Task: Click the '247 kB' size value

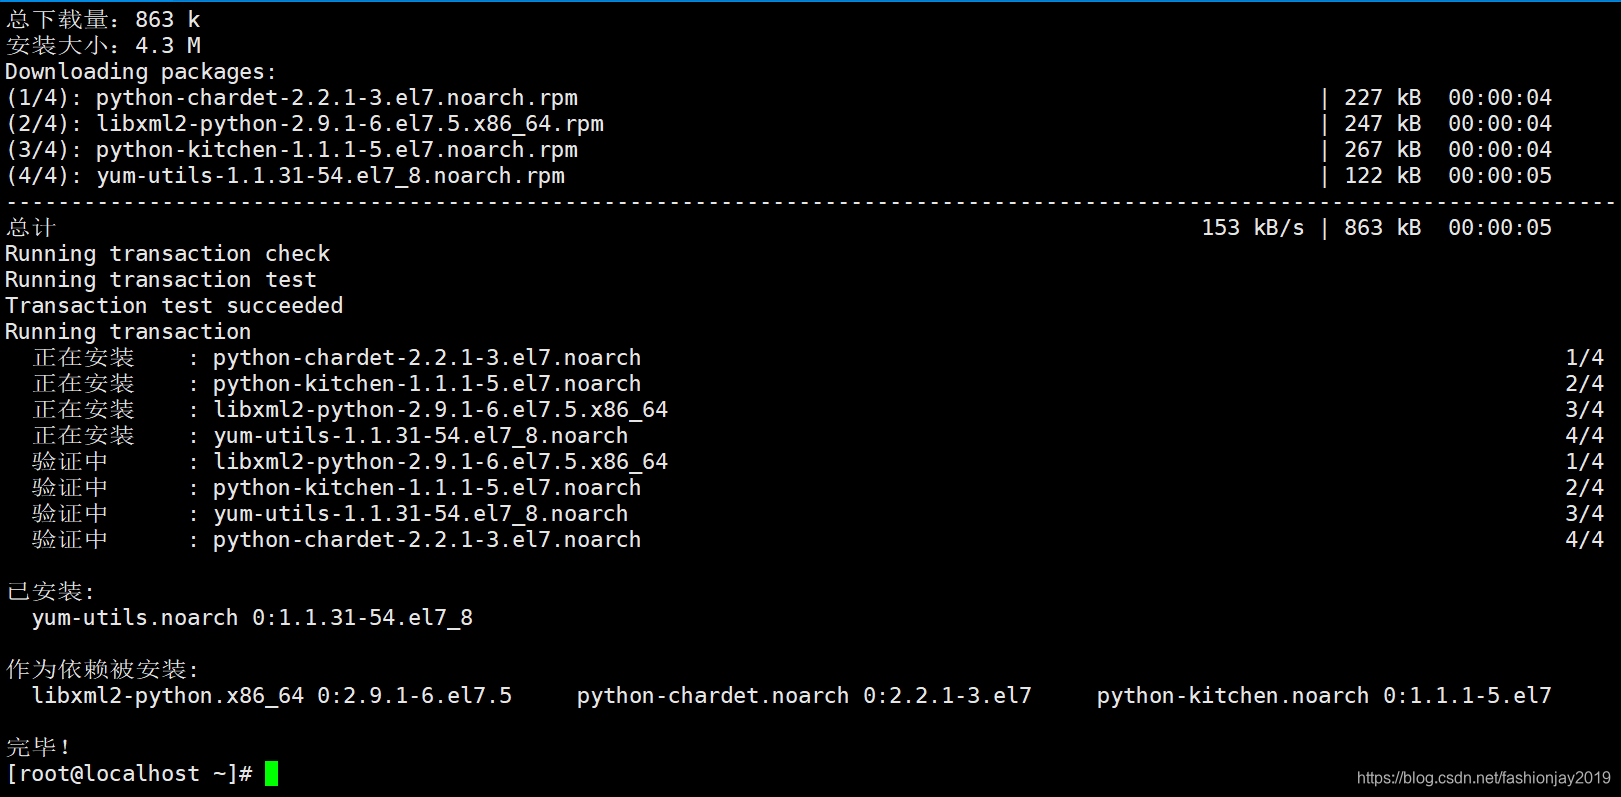Action: (1382, 124)
